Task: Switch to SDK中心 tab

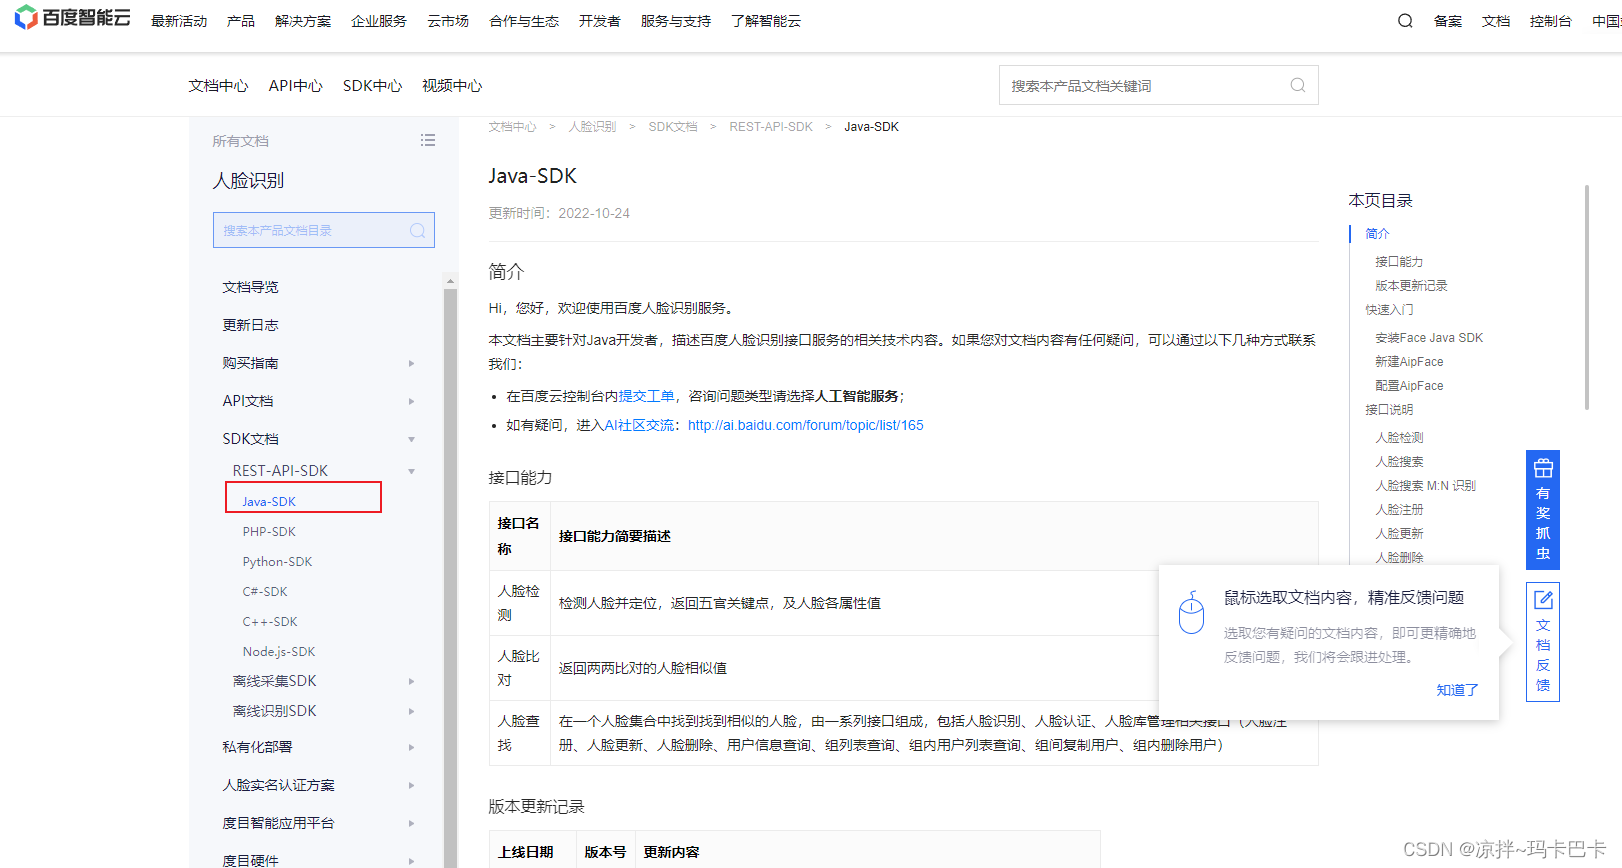Action: (372, 86)
